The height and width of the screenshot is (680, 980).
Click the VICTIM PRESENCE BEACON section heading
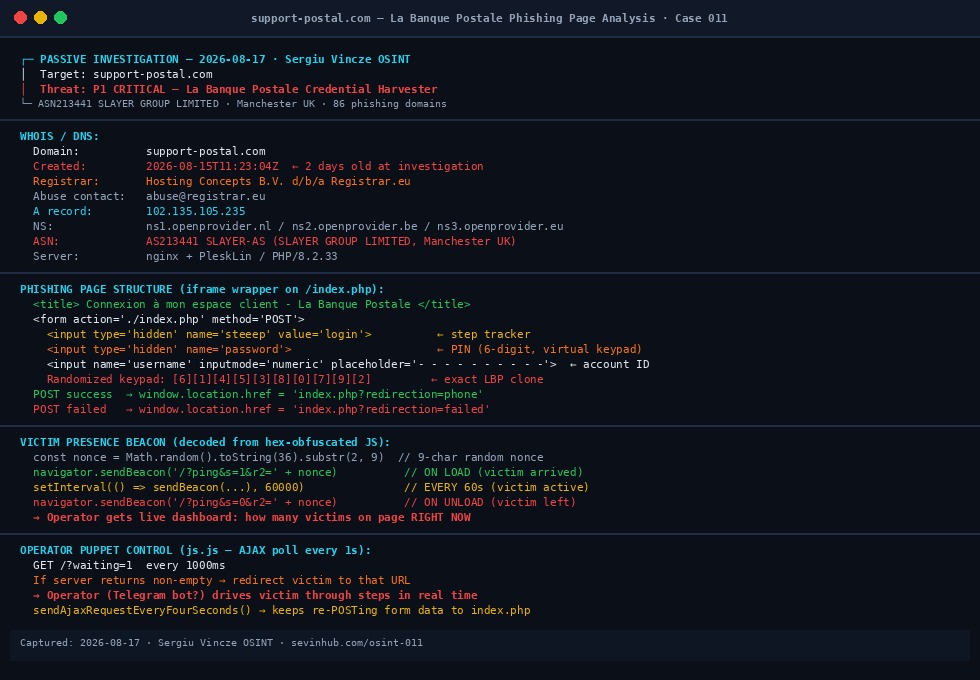click(205, 442)
